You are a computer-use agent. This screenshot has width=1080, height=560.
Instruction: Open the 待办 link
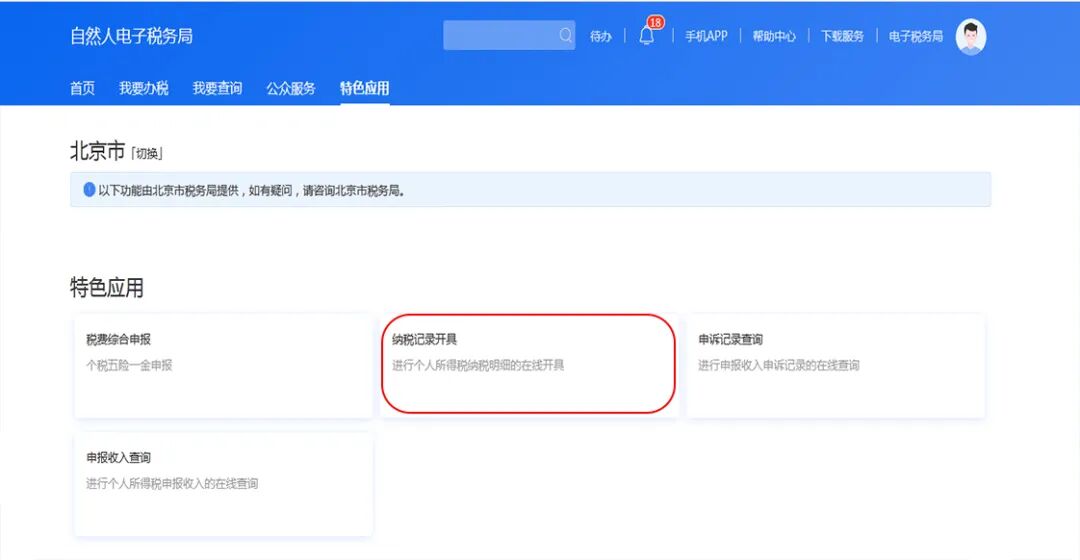(x=601, y=37)
